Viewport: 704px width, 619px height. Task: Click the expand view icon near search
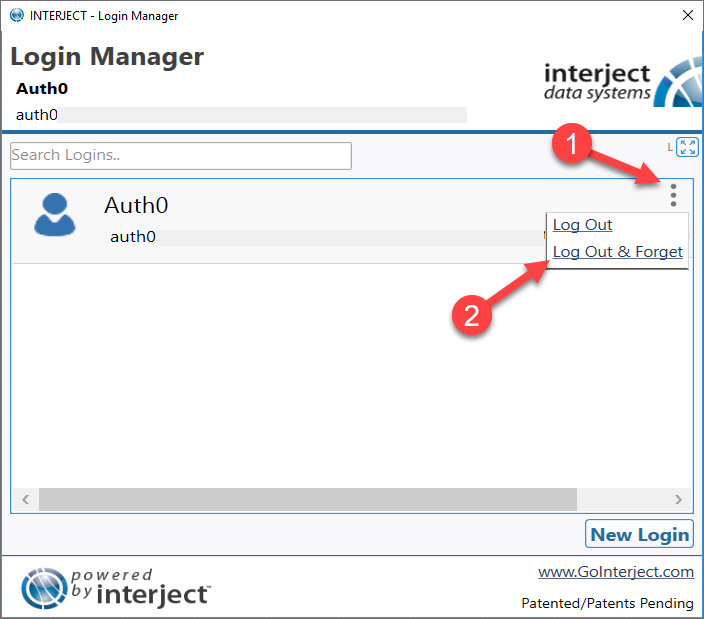(x=687, y=147)
